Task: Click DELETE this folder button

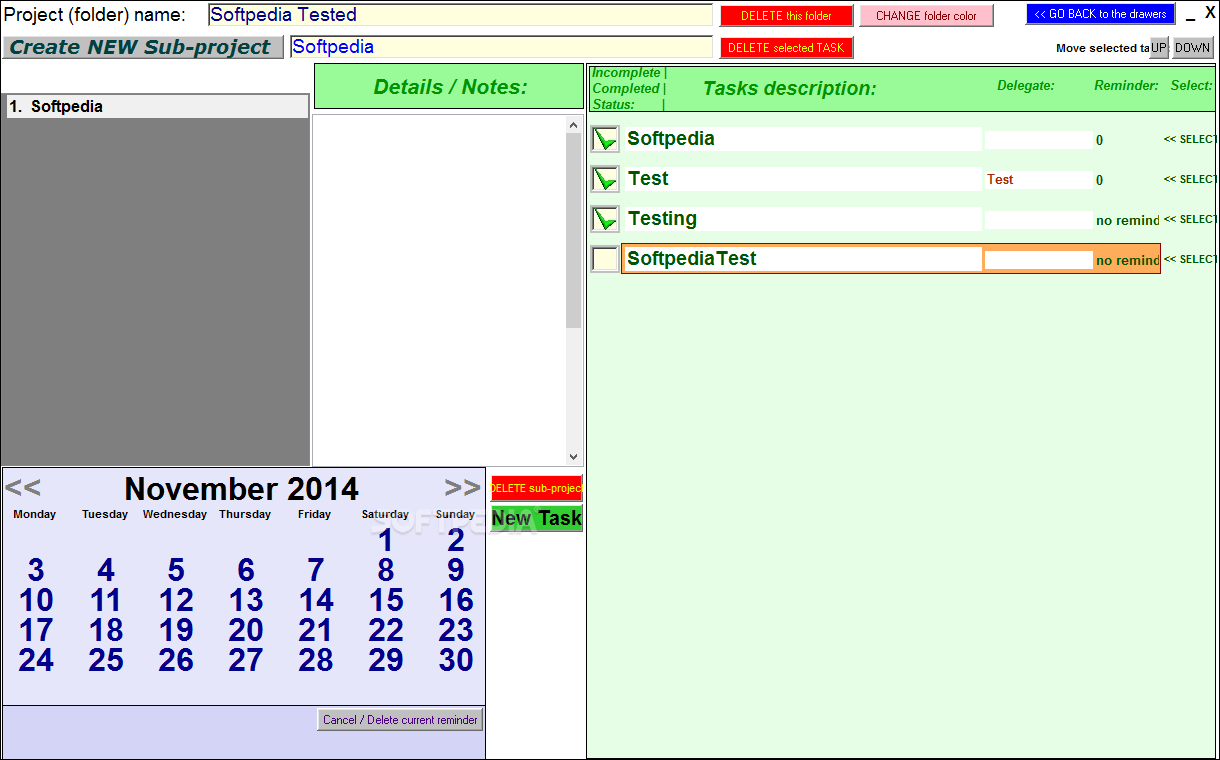Action: 786,16
